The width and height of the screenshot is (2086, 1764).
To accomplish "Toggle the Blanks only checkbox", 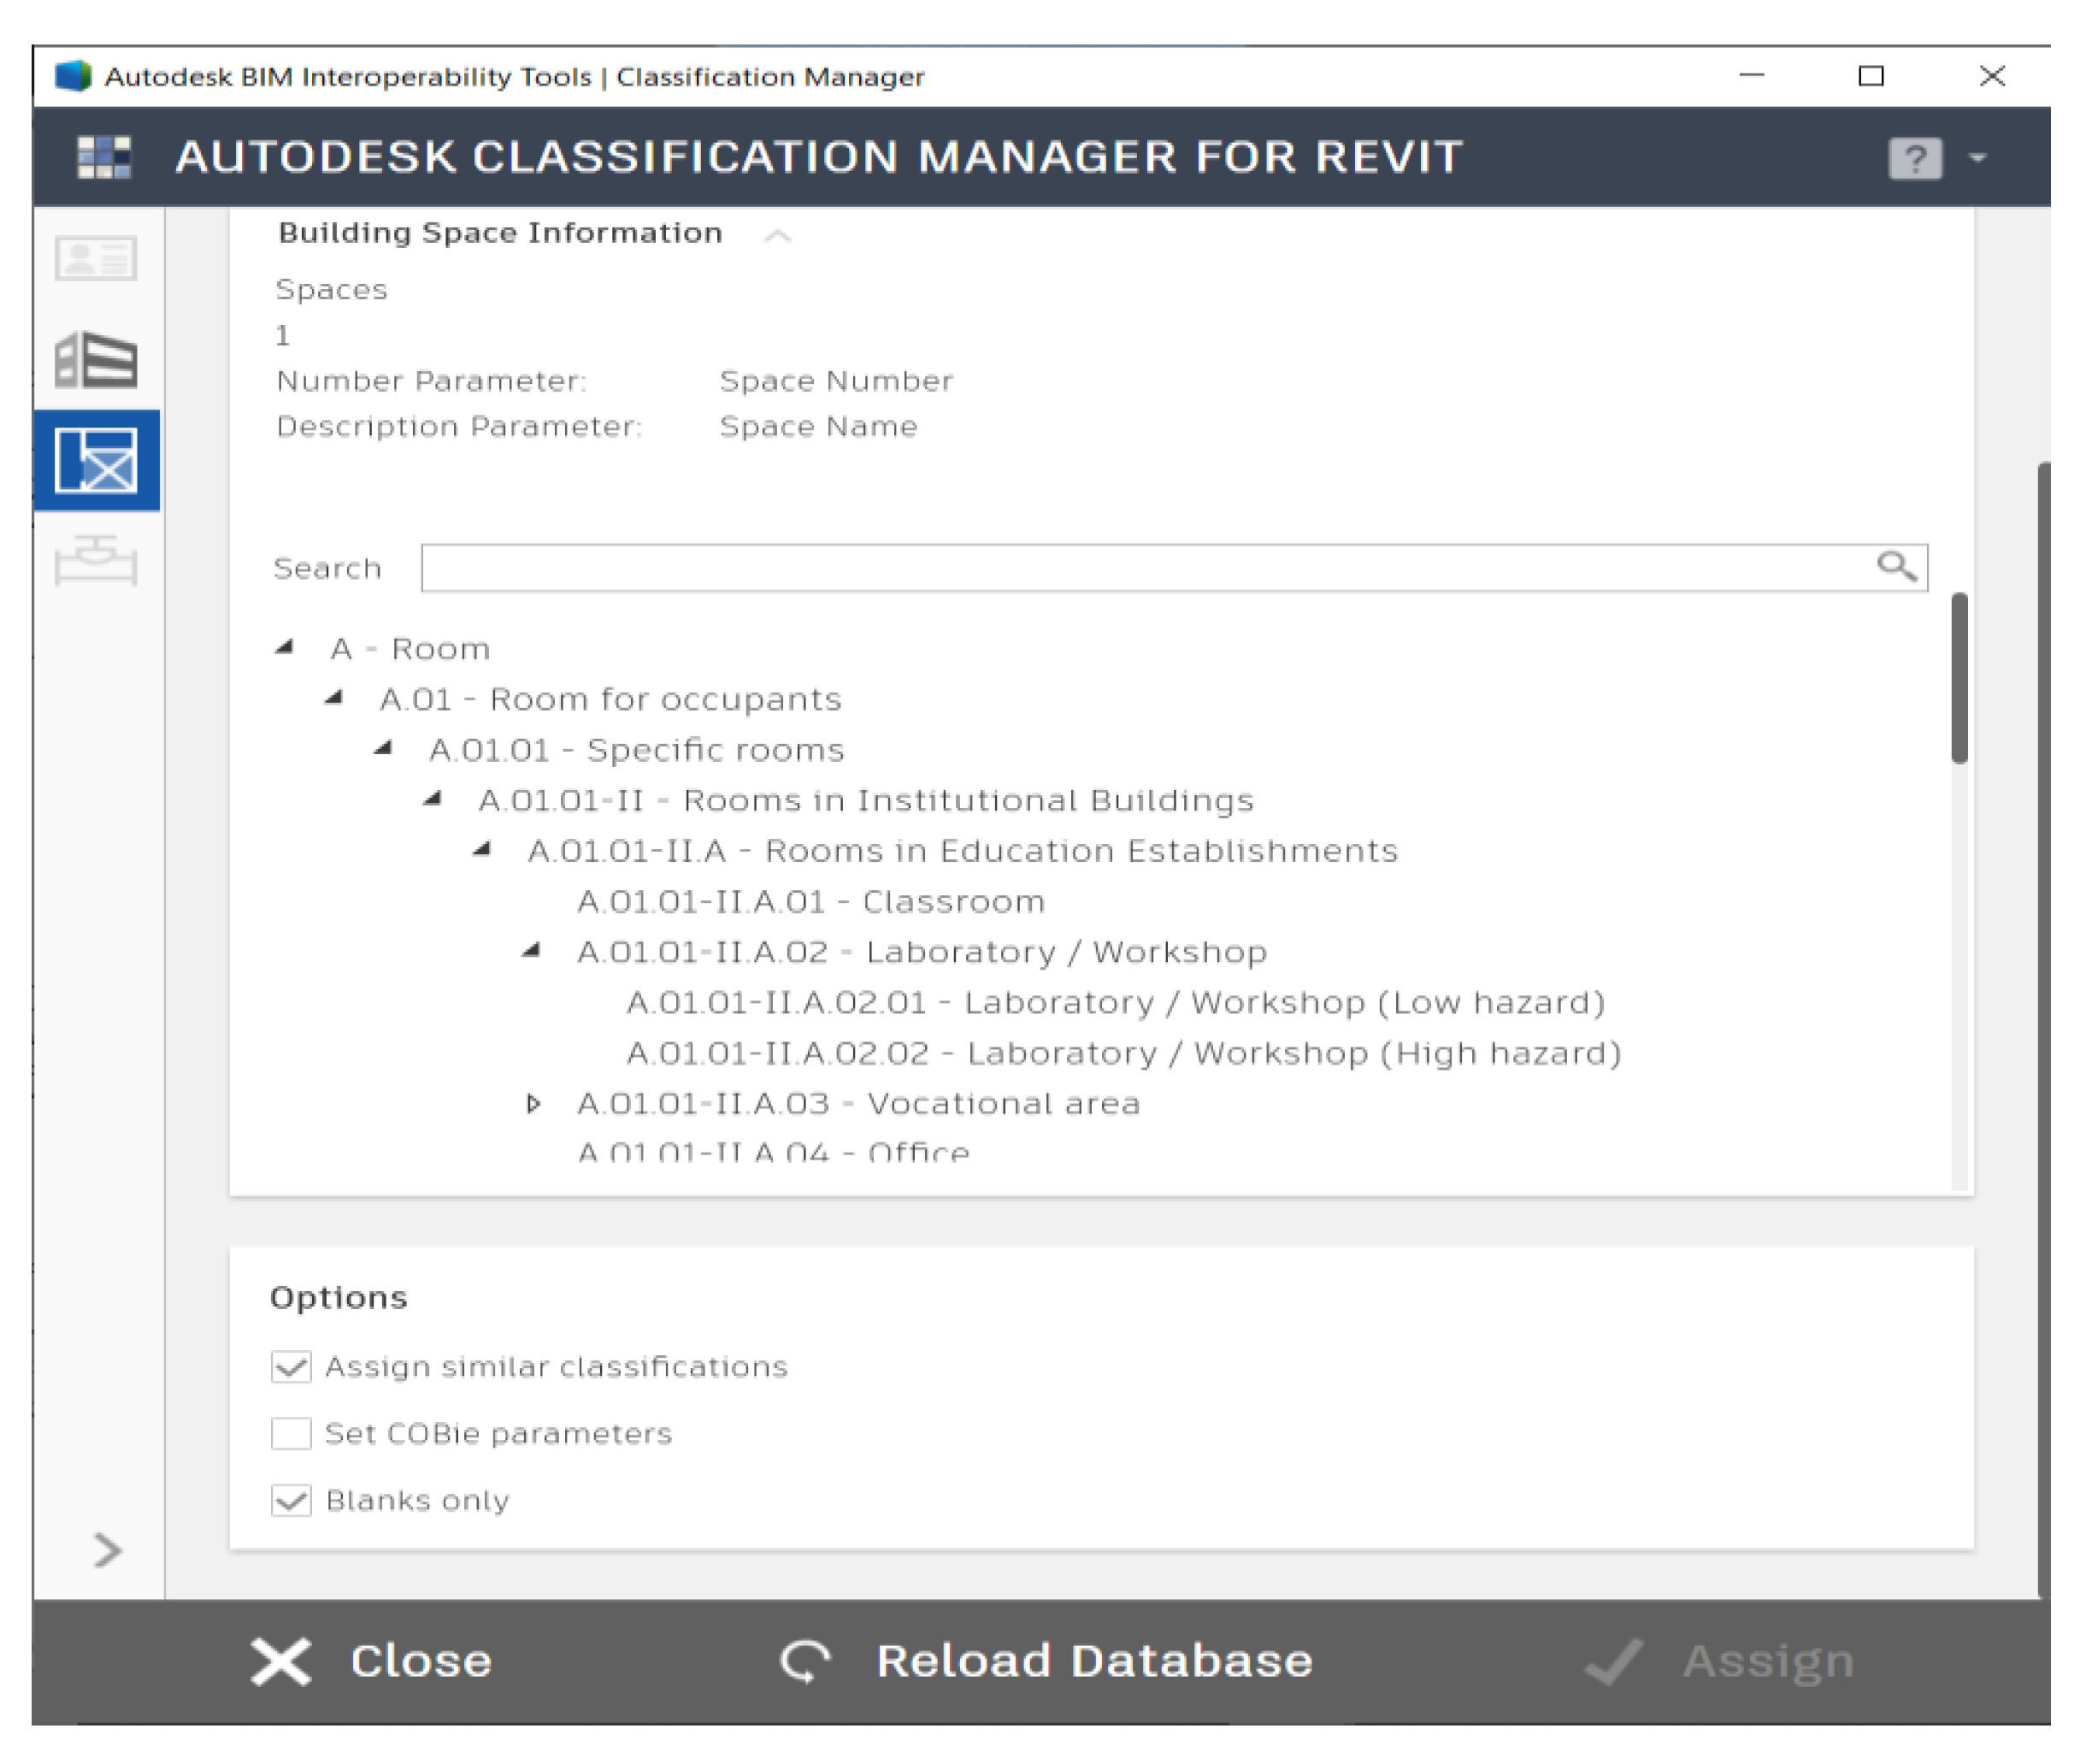I will point(291,1500).
